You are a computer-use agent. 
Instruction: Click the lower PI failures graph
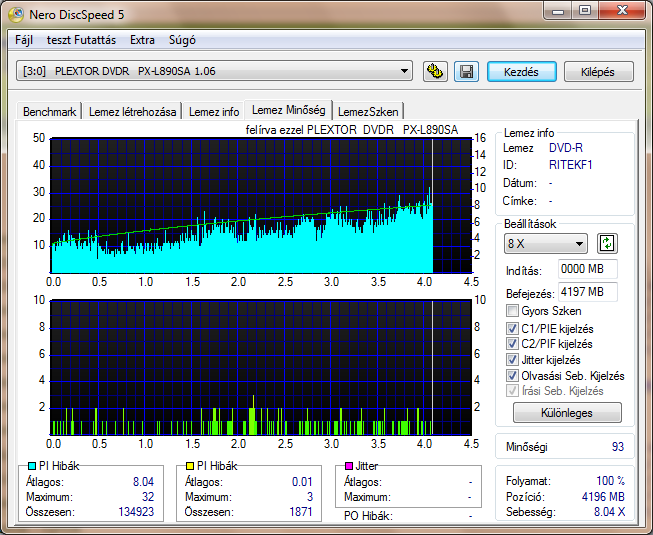click(x=261, y=367)
